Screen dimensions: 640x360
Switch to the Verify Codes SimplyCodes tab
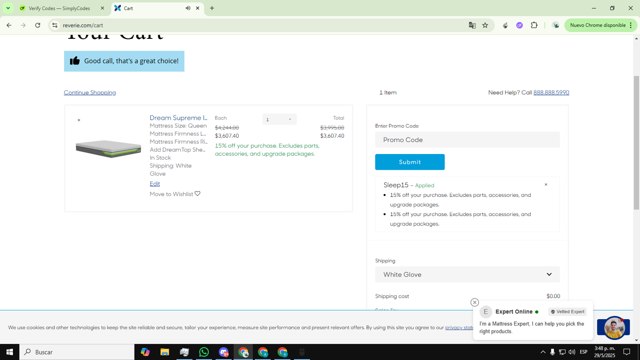59,8
